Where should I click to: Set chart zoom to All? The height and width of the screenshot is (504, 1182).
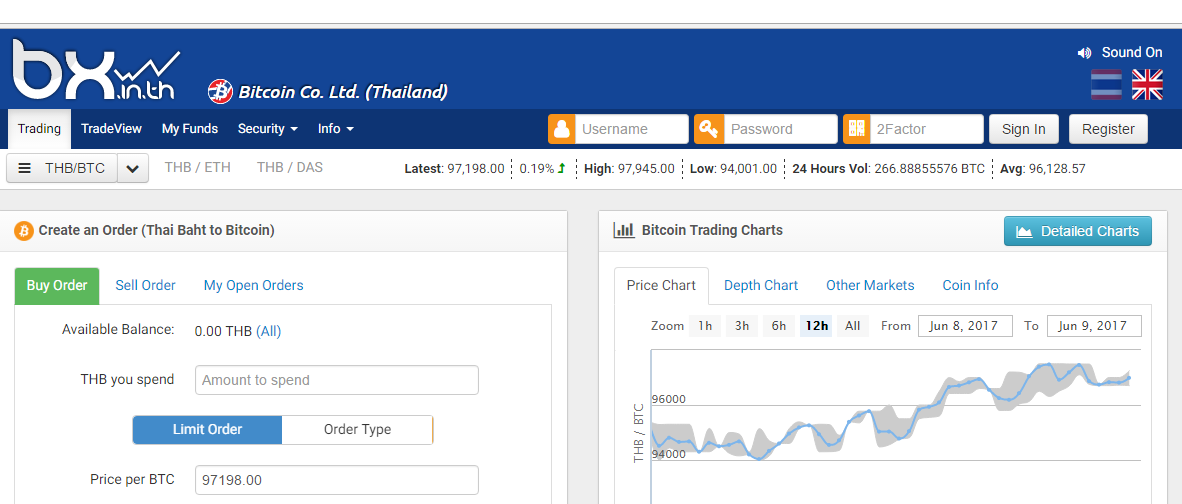coord(853,326)
